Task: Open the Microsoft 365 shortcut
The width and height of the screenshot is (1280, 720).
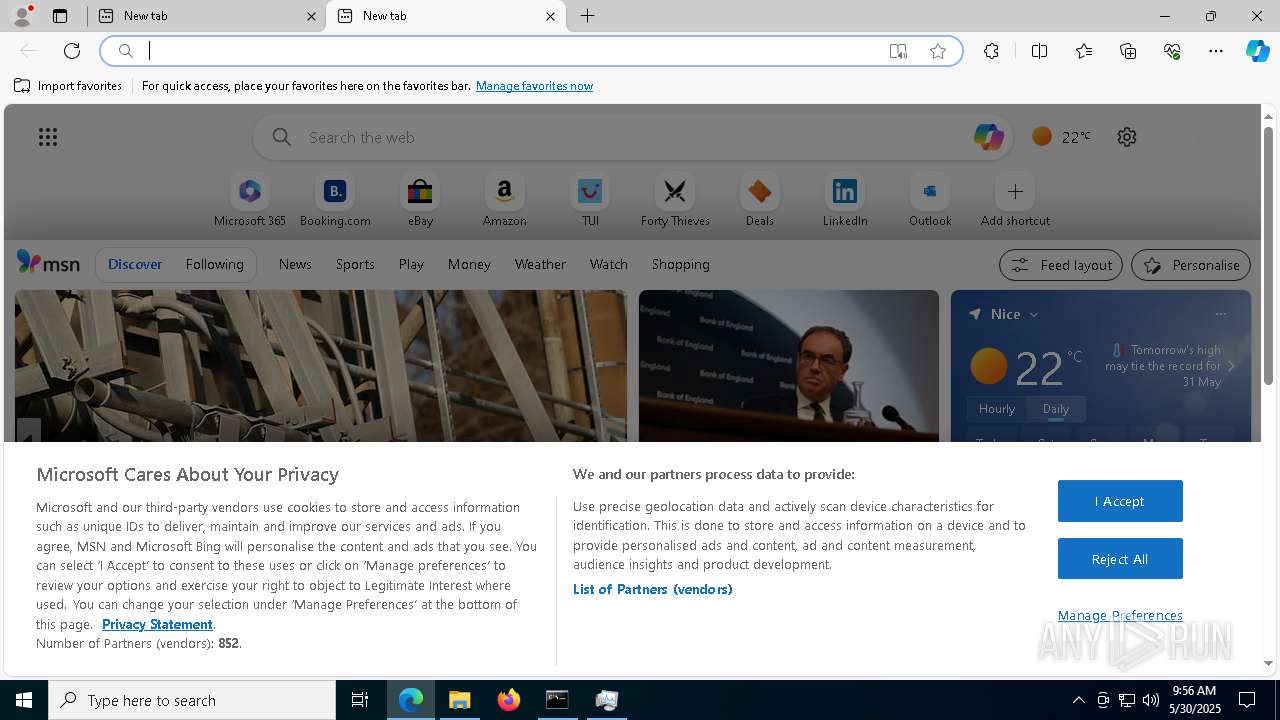Action: 250,201
